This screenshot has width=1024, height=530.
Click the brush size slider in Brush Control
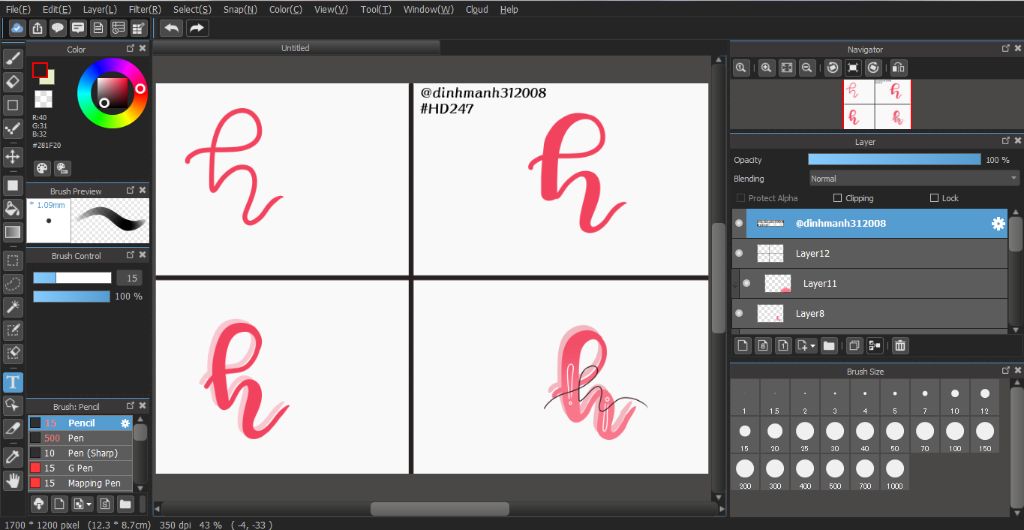click(x=72, y=278)
